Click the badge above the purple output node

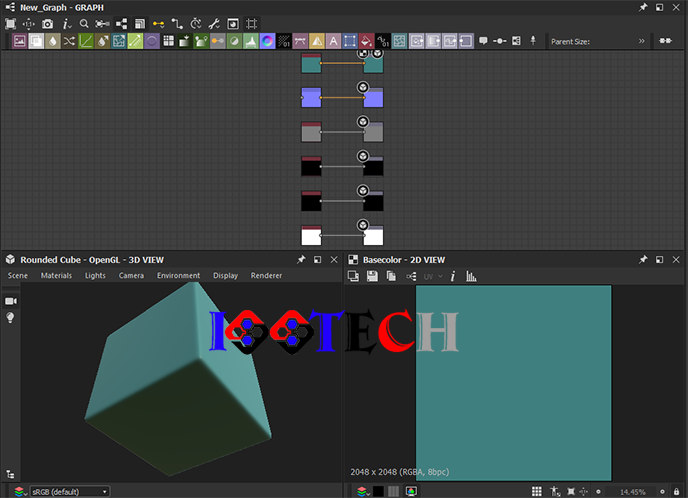click(x=362, y=87)
